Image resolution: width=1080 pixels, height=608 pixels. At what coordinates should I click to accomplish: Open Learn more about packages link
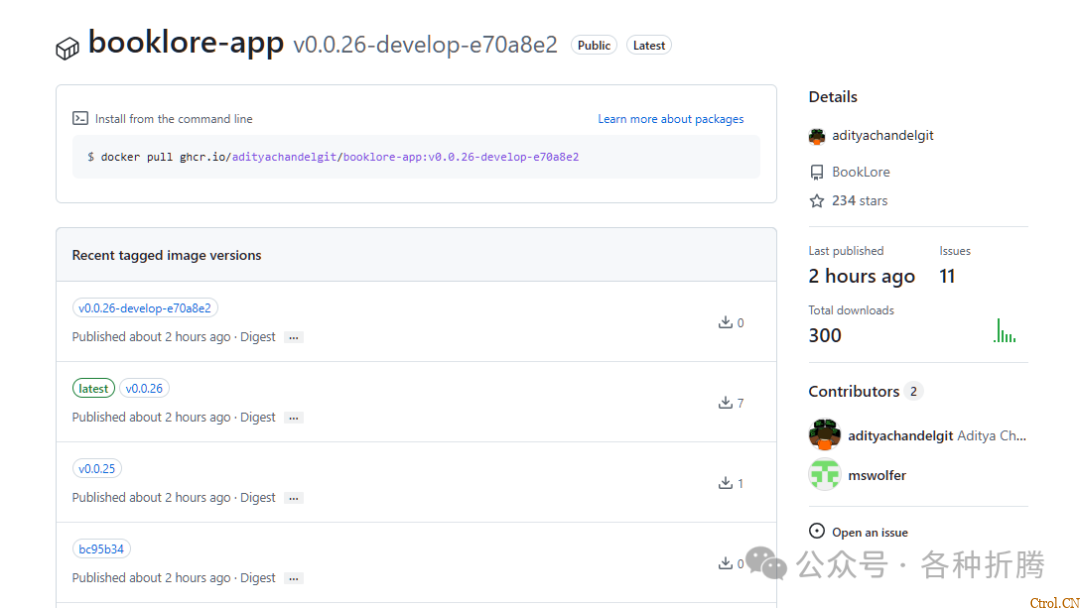point(671,119)
